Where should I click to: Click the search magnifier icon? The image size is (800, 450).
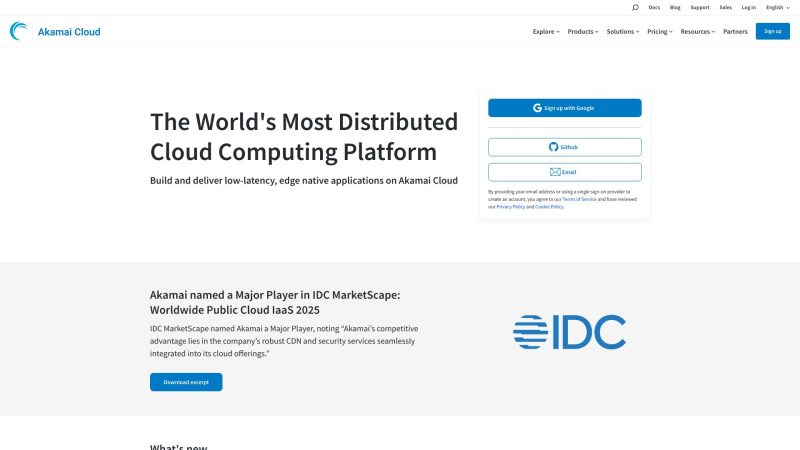pos(635,7)
